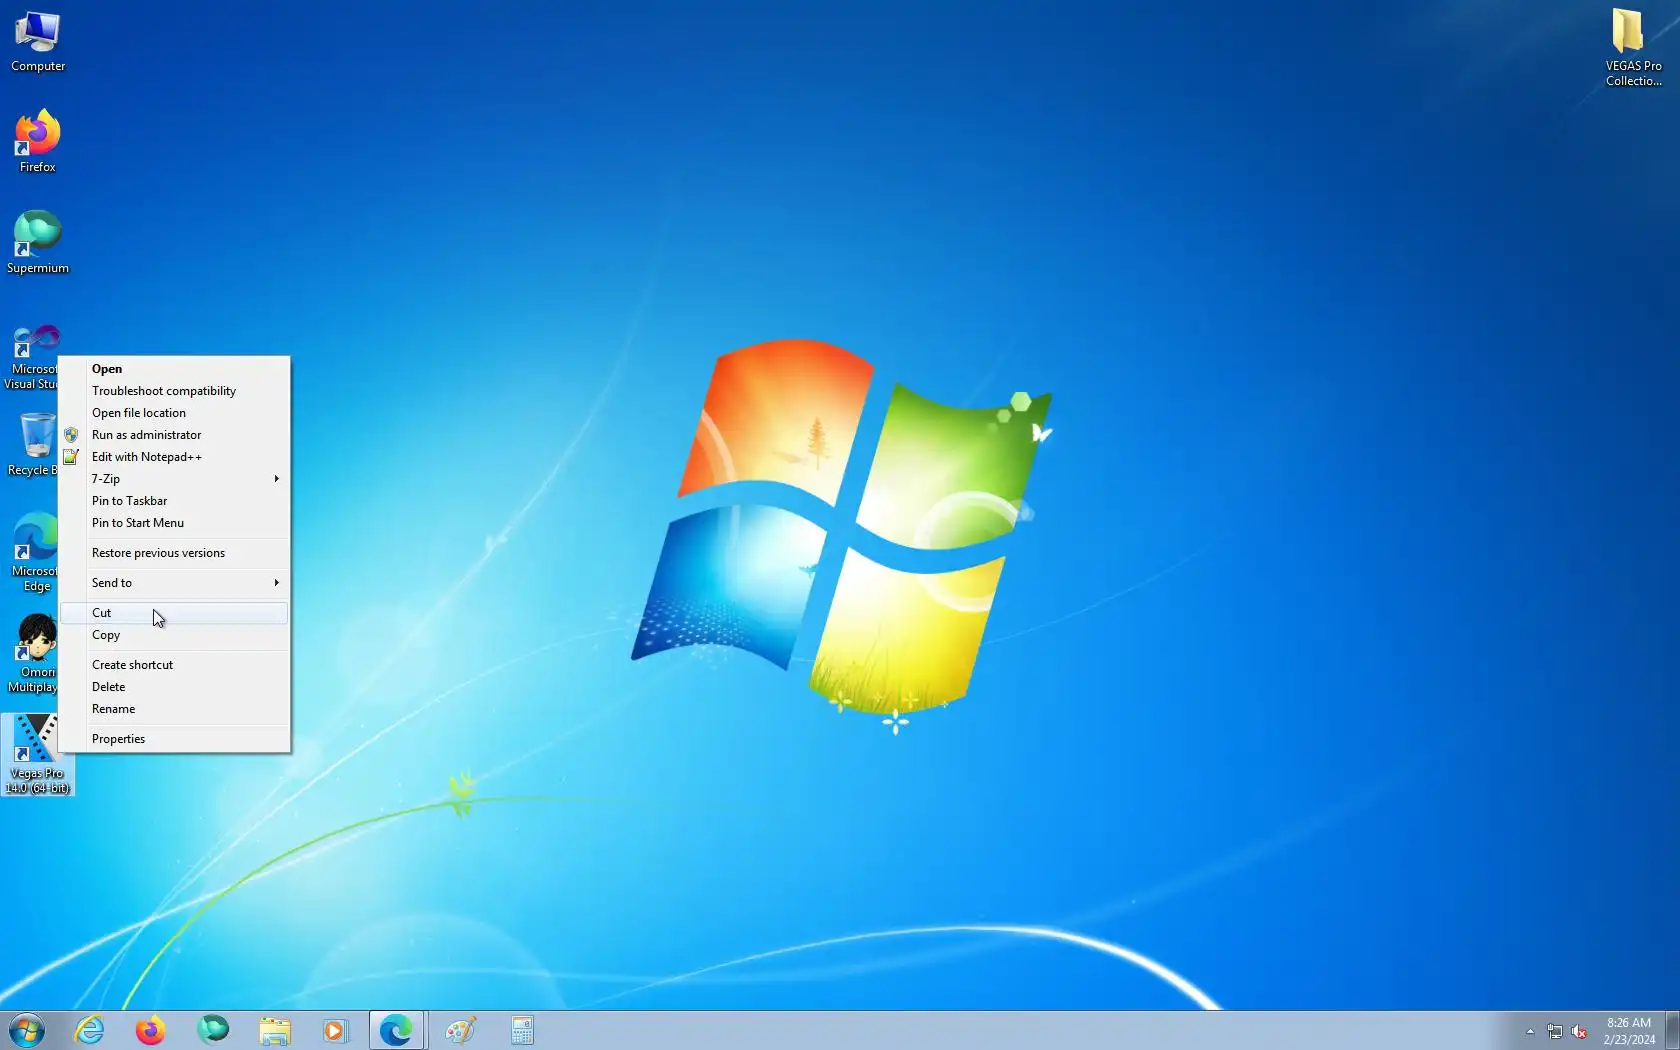
Task: Choose Run as administrator
Action: point(174,435)
